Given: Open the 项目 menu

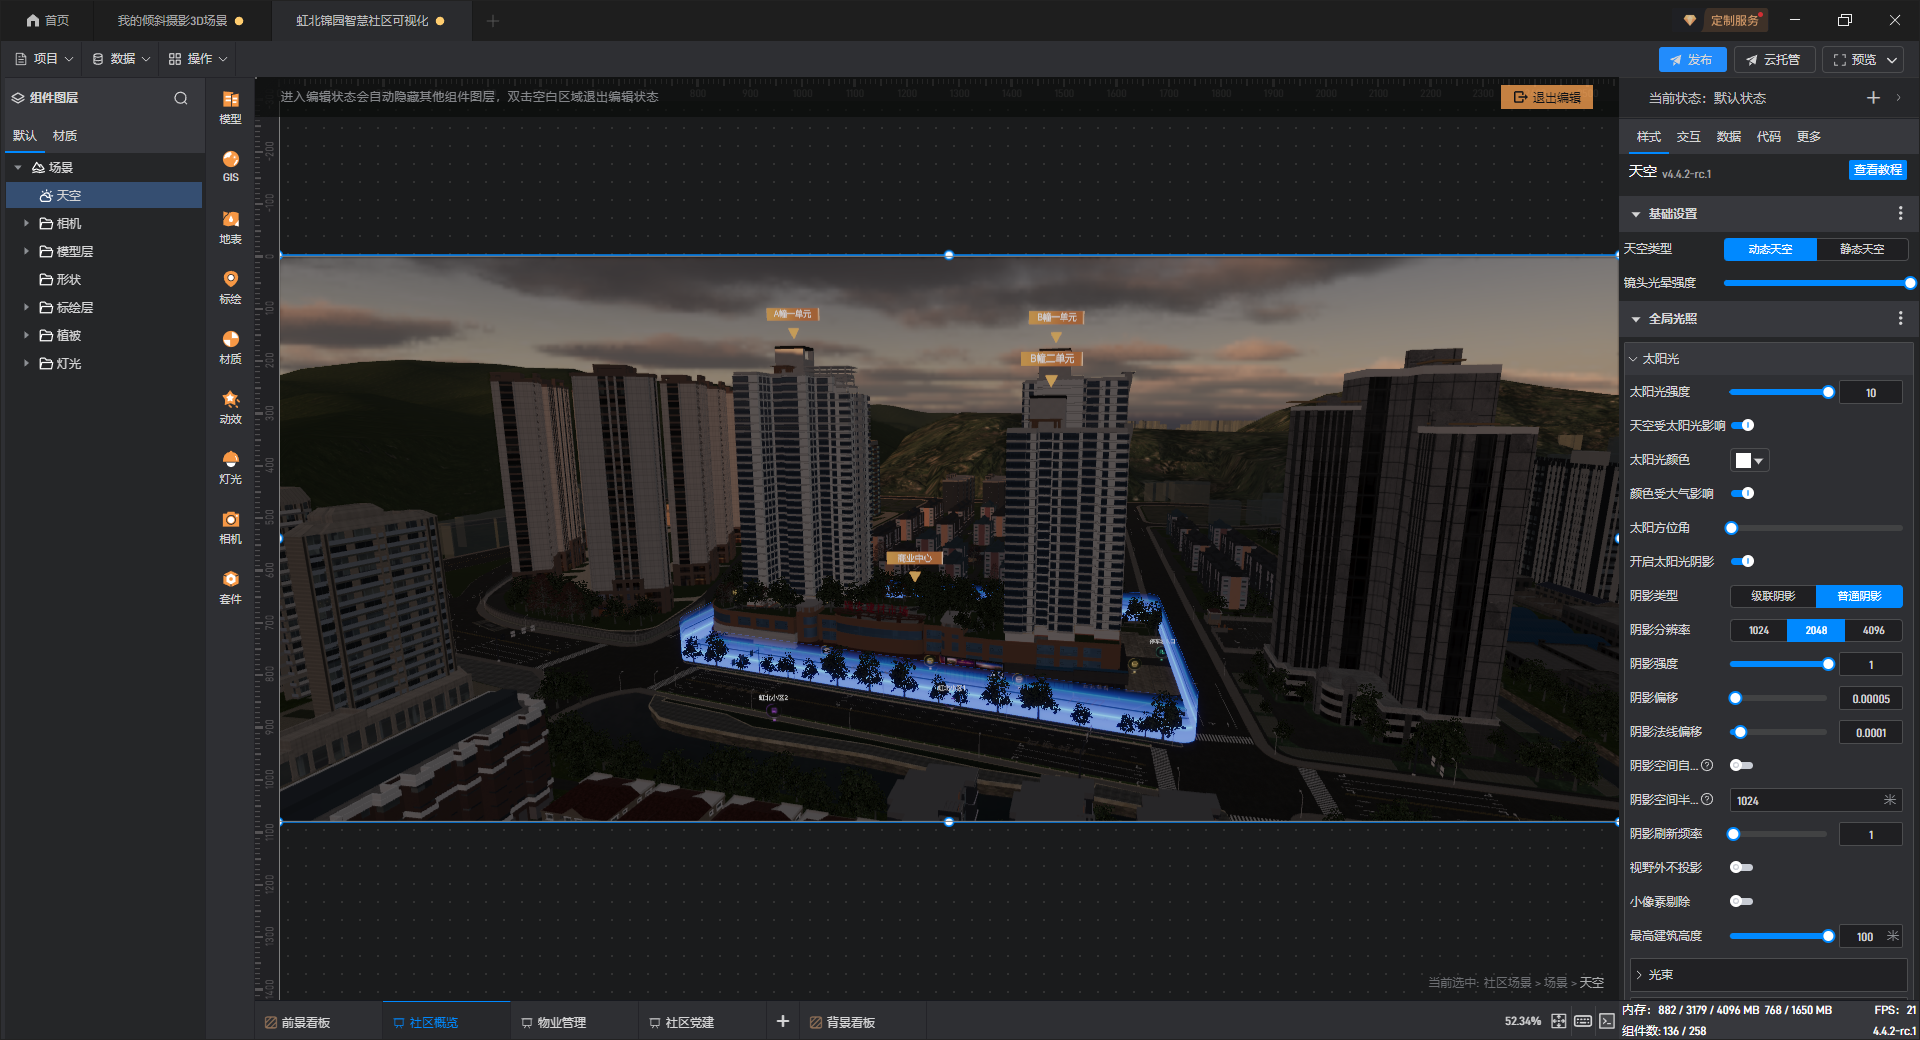Looking at the screenshot, I should click(44, 59).
